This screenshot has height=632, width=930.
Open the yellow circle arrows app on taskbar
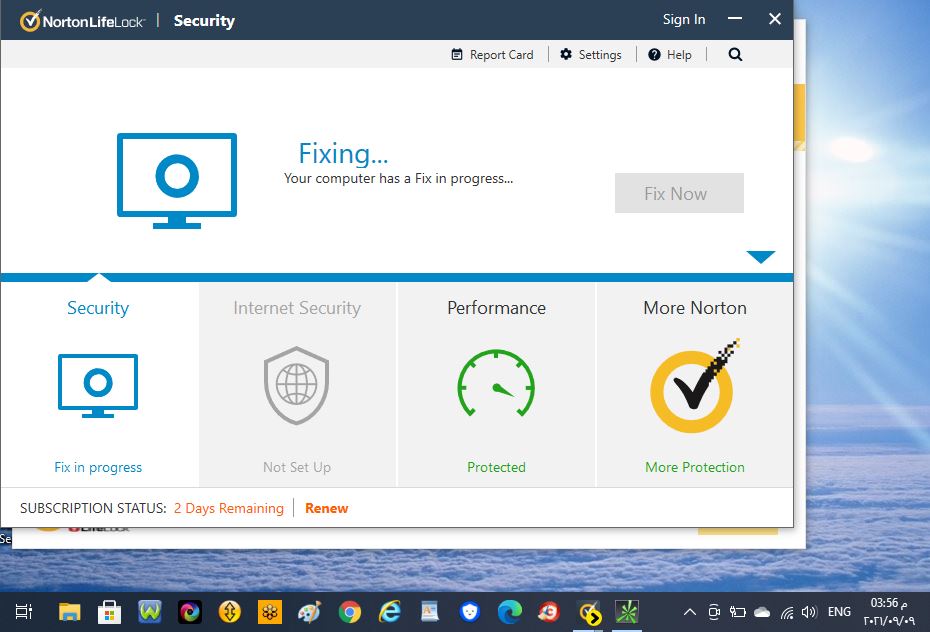click(230, 612)
